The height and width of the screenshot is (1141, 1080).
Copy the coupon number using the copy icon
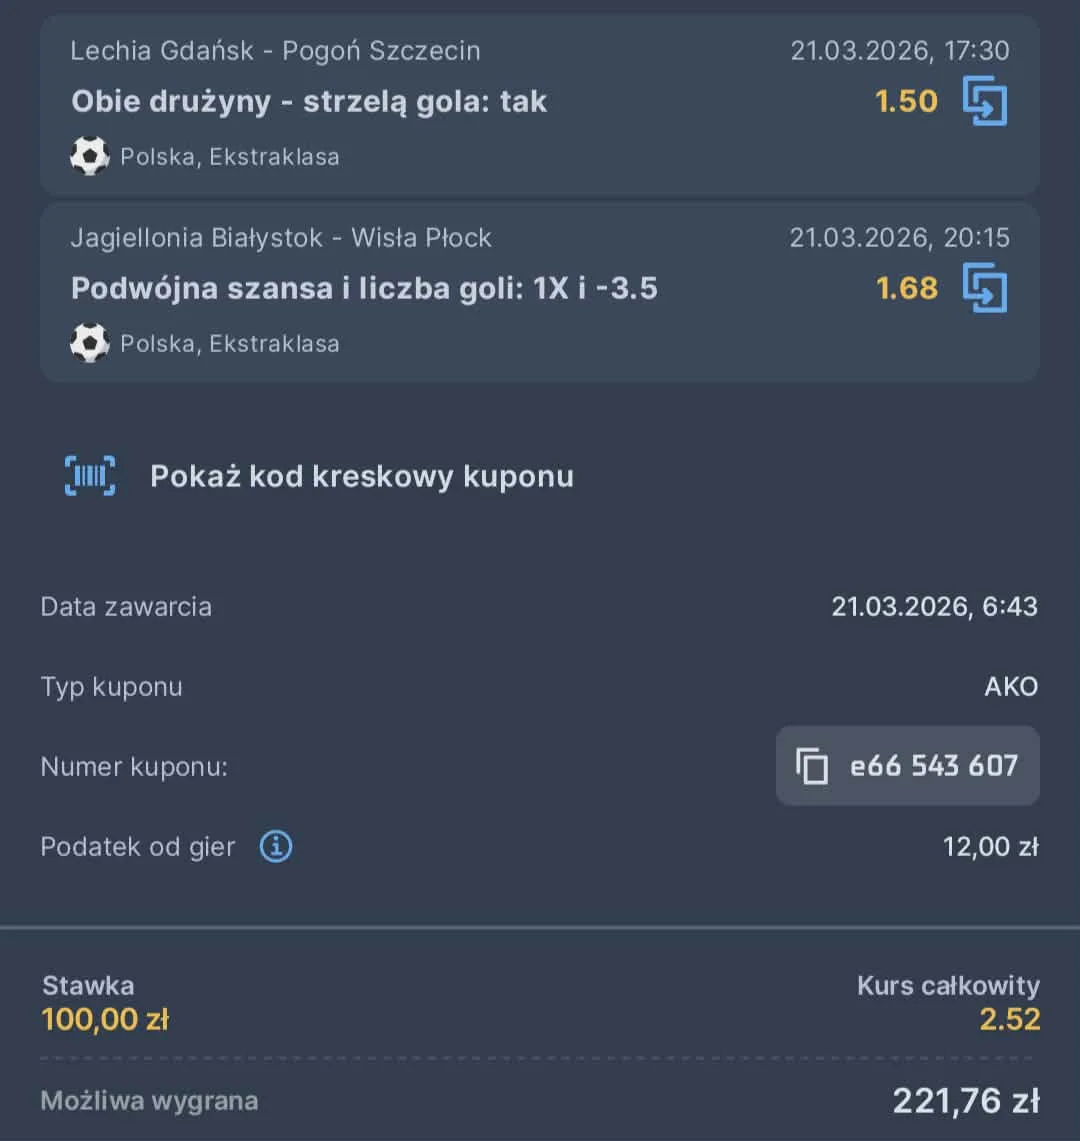[x=814, y=766]
